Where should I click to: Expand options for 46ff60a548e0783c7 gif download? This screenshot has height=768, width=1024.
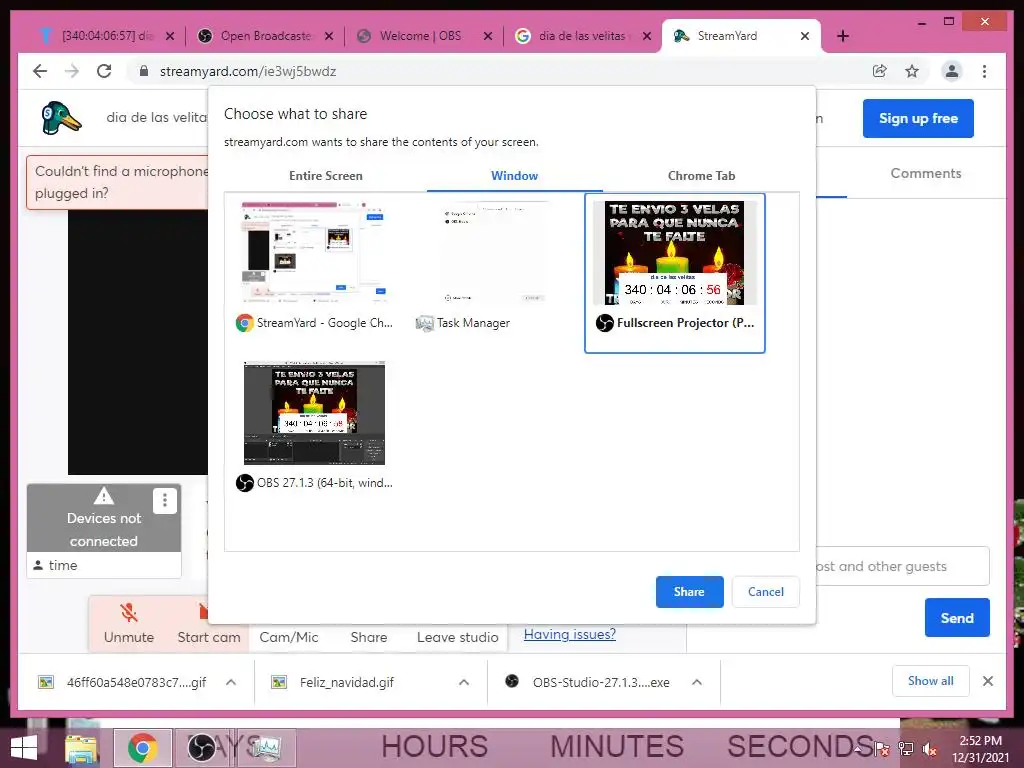pos(231,682)
